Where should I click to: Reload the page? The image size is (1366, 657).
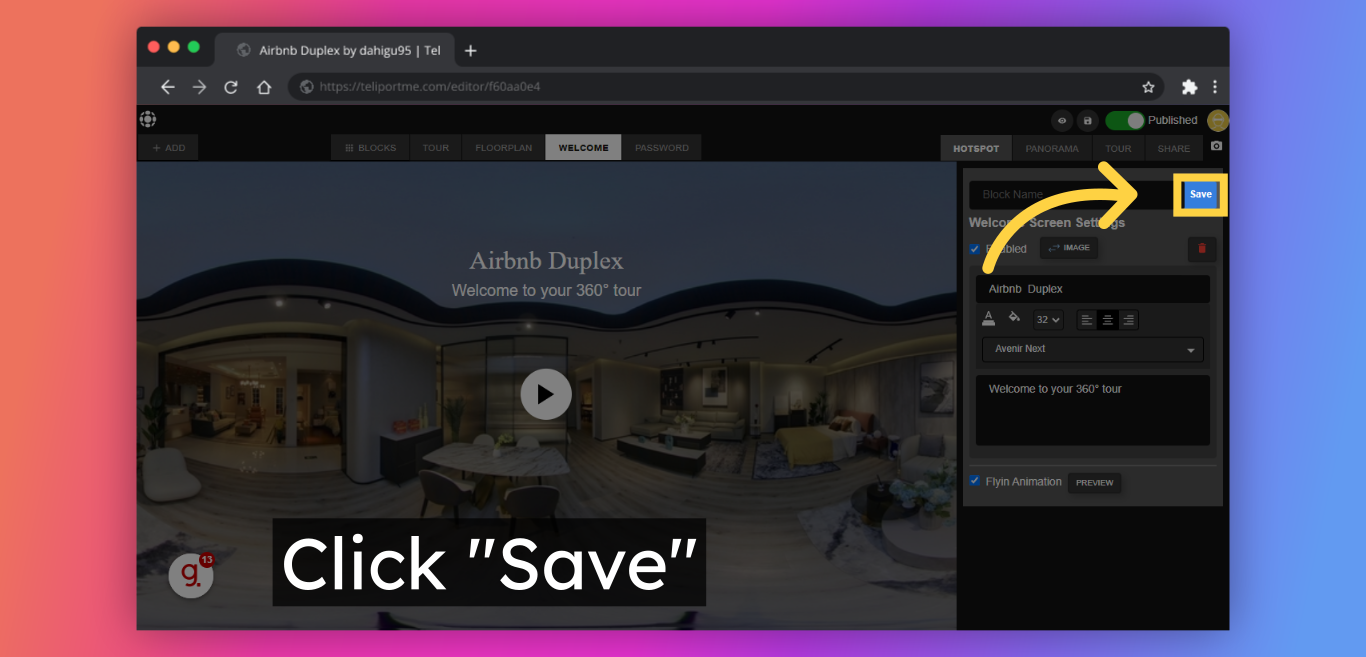231,87
